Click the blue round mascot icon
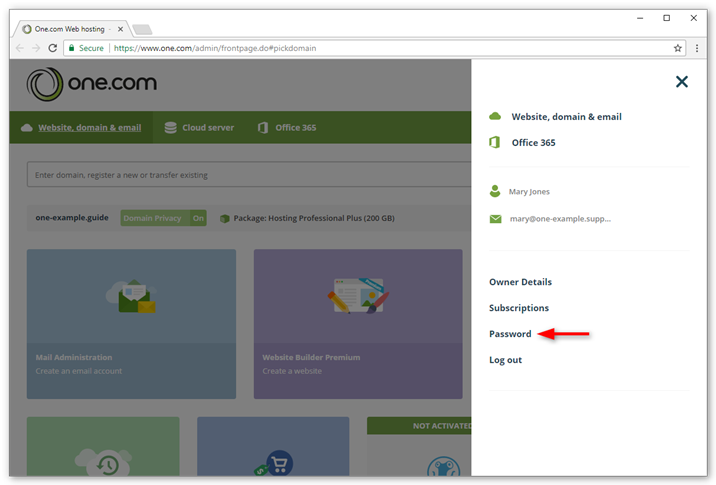716x485 pixels. pyautogui.click(x=443, y=467)
